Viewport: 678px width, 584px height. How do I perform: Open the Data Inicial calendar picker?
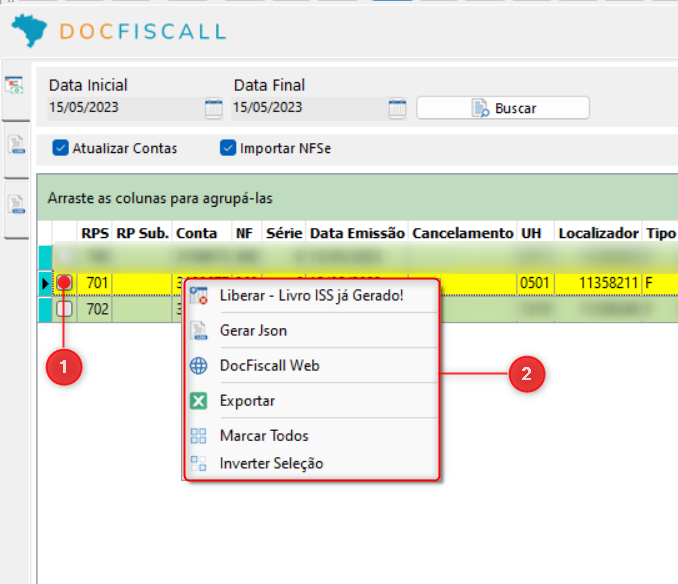pos(214,108)
